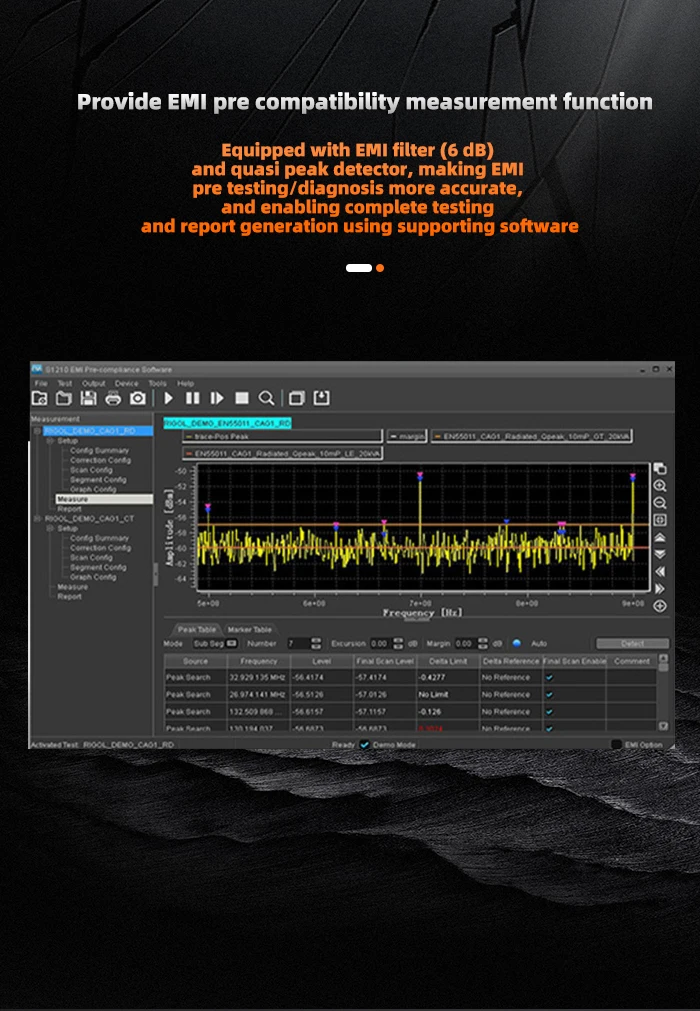The width and height of the screenshot is (700, 1011).
Task: Take a screenshot with the camera icon
Action: click(138, 398)
